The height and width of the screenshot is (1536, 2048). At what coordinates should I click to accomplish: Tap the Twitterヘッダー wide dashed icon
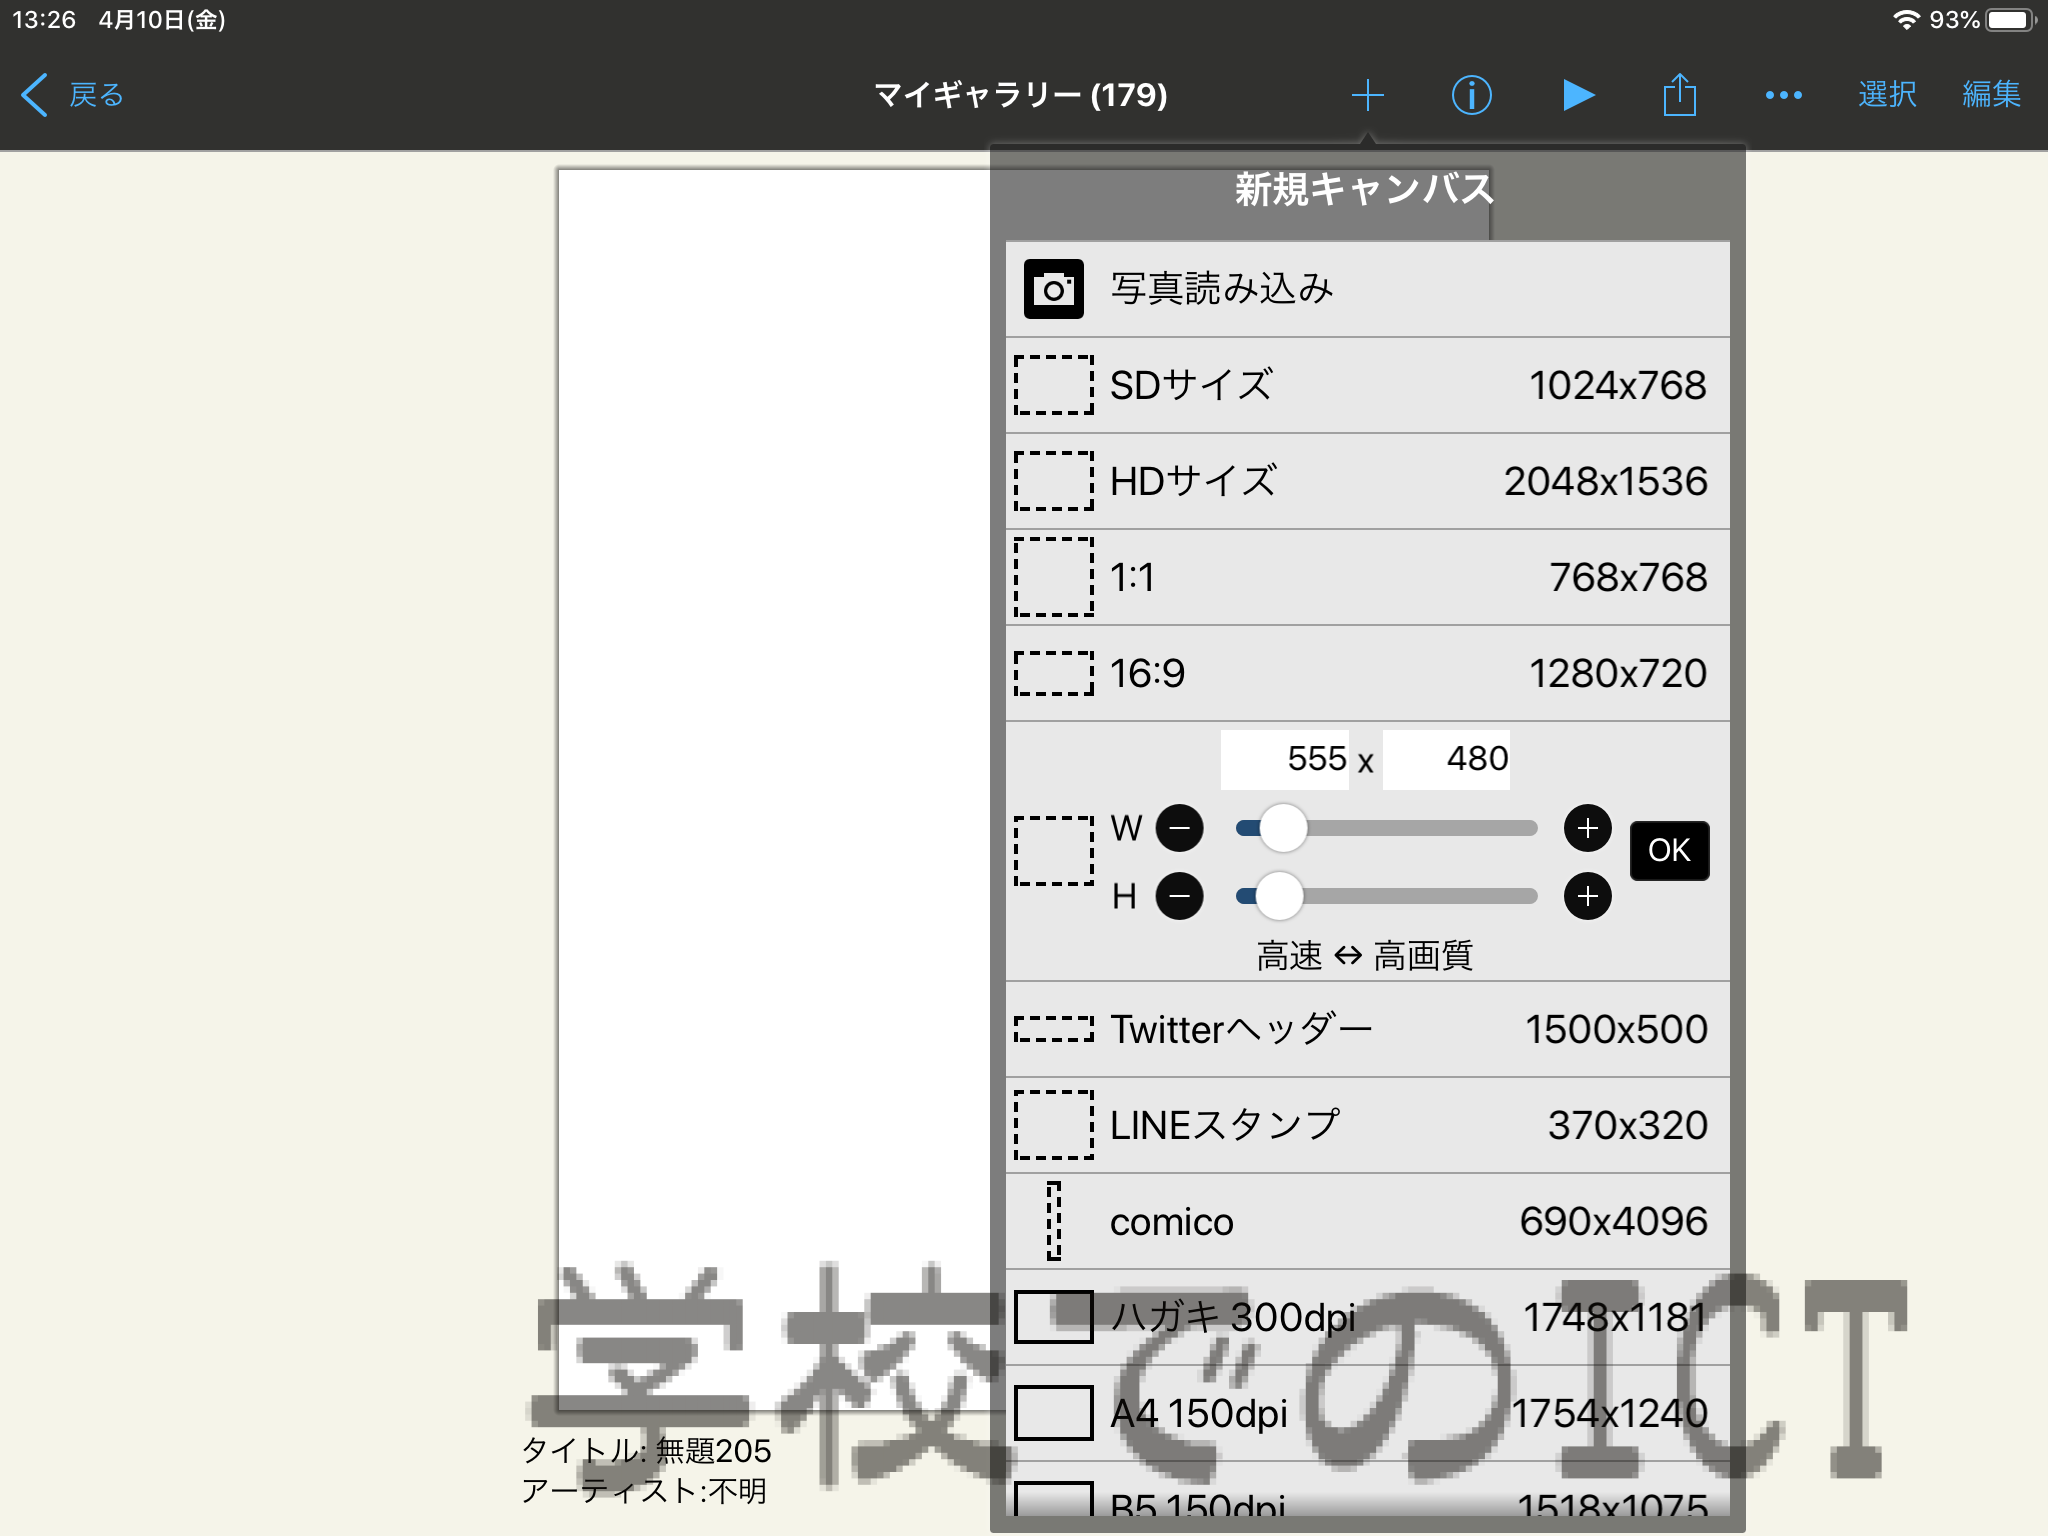[1054, 1029]
